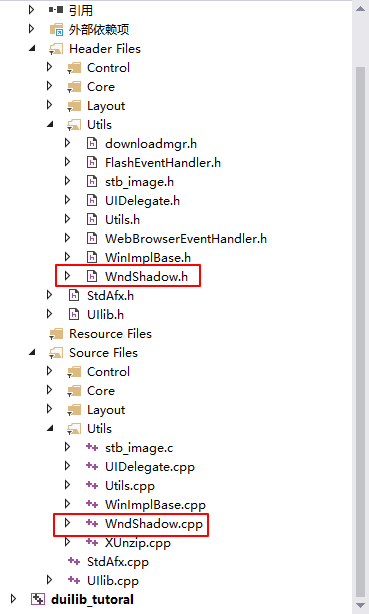
Task: Select the stb_image.c file name
Action: coord(139,448)
